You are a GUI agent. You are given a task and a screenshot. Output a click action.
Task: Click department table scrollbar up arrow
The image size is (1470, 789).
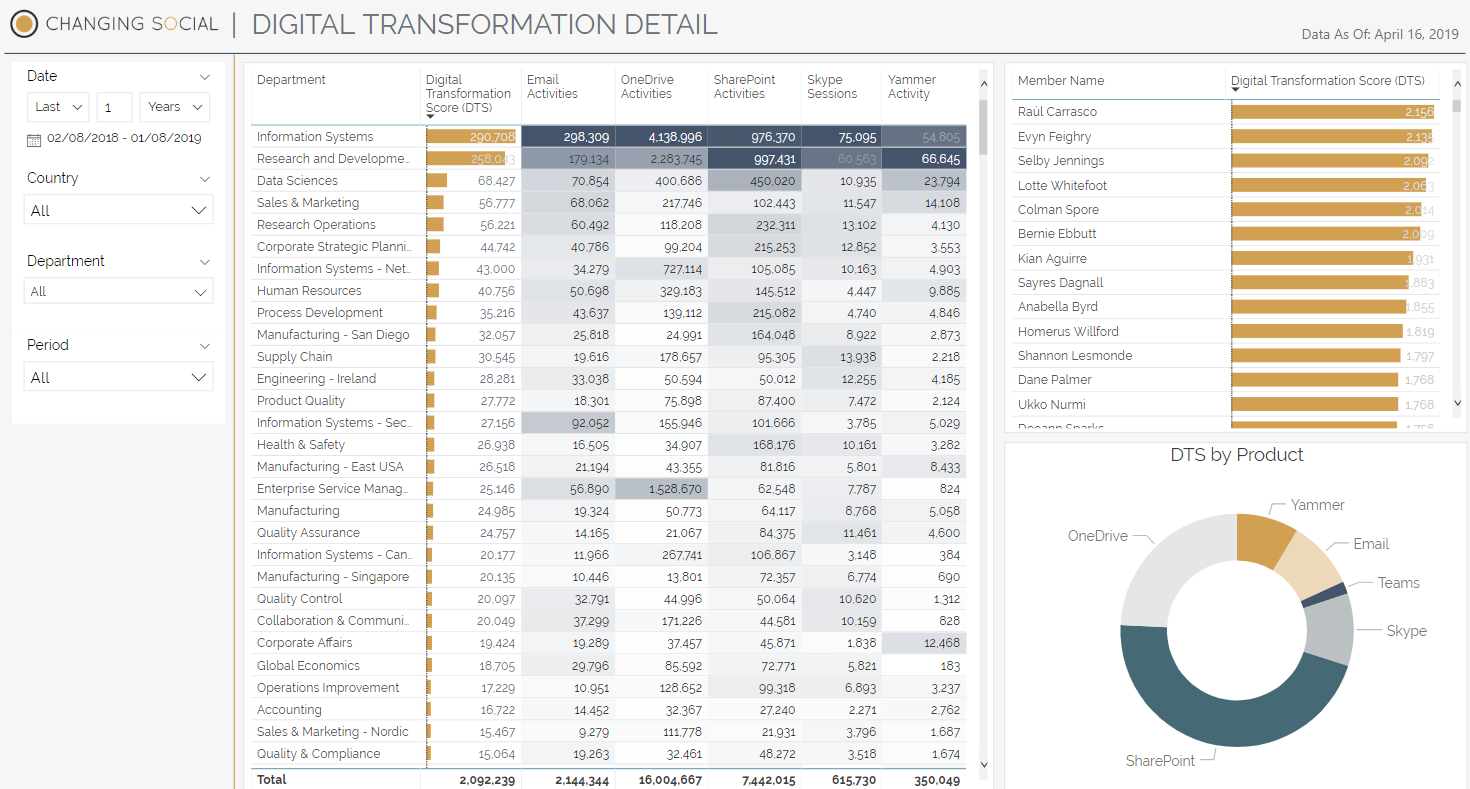coord(985,85)
